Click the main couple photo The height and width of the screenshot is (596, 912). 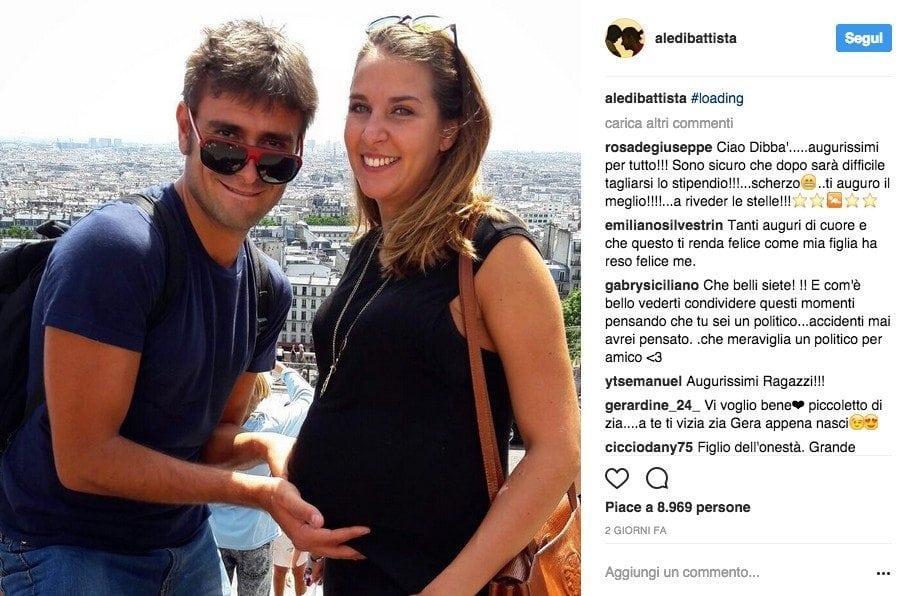click(290, 298)
